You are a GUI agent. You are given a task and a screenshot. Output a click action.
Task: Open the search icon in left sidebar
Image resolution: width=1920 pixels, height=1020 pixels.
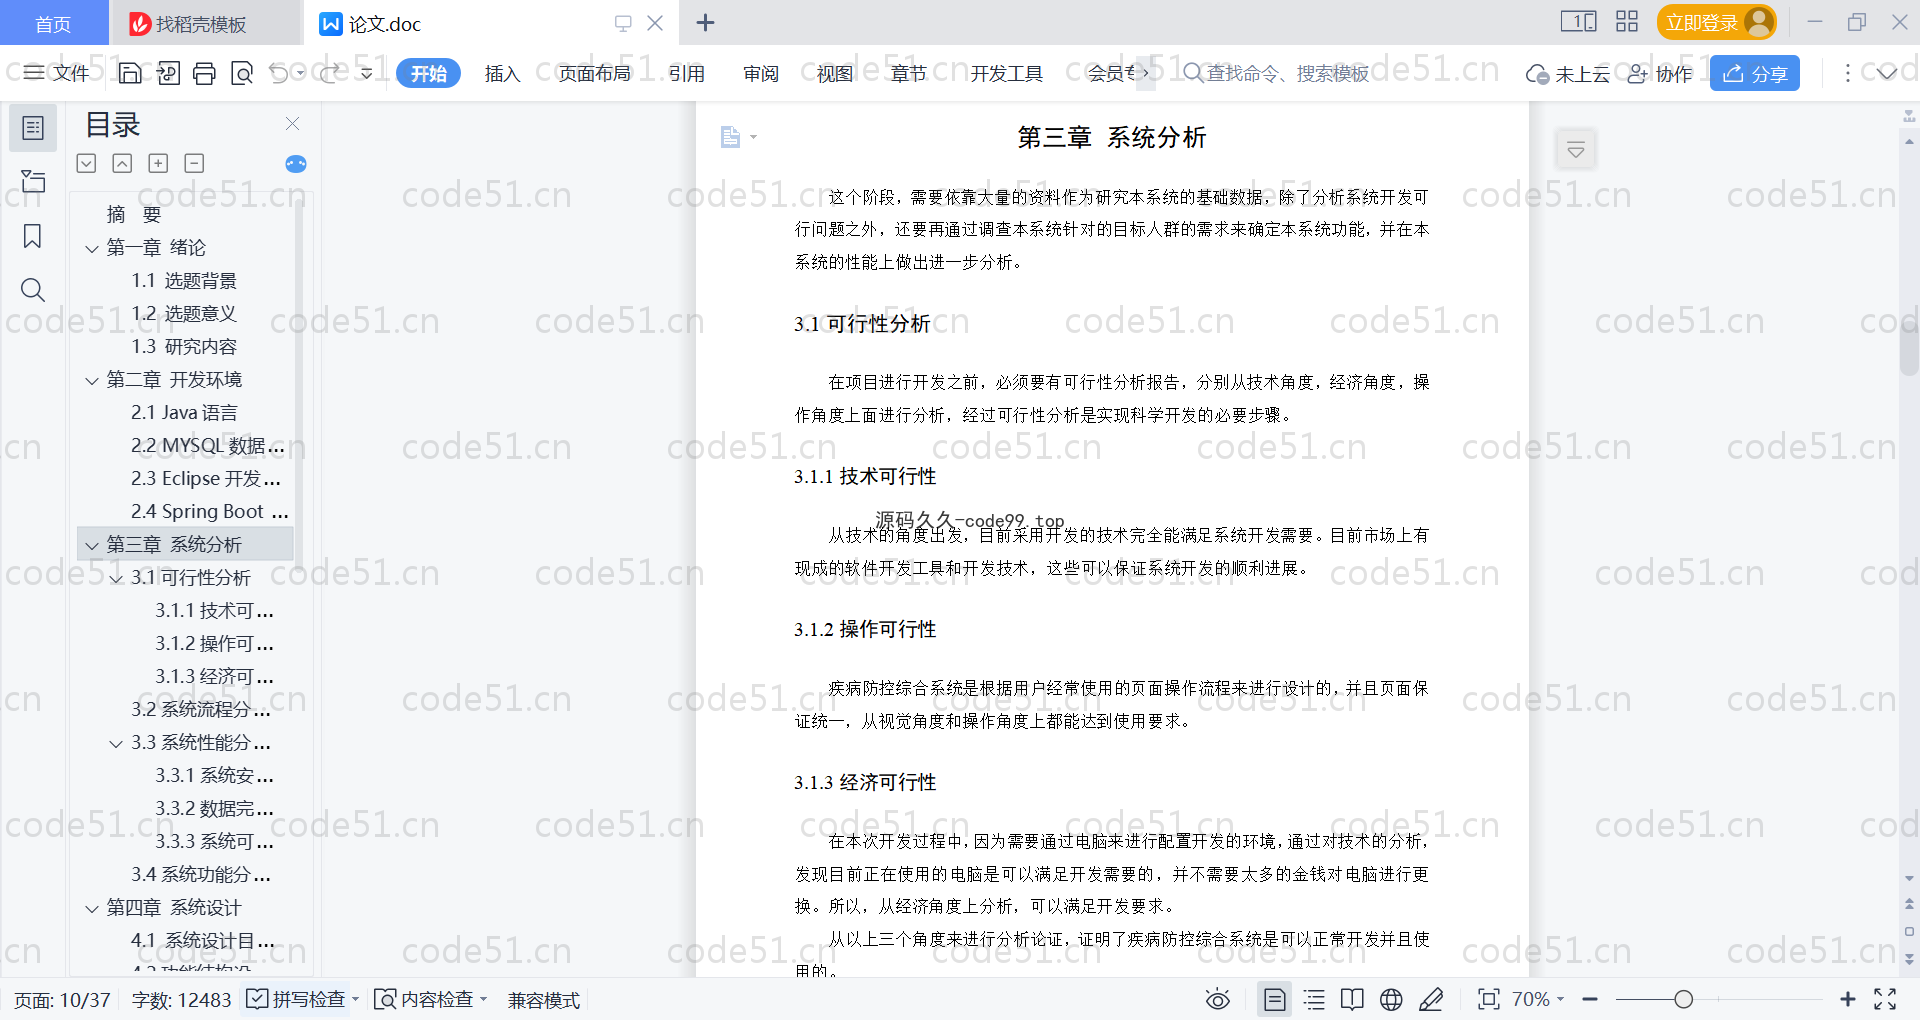tap(32, 290)
